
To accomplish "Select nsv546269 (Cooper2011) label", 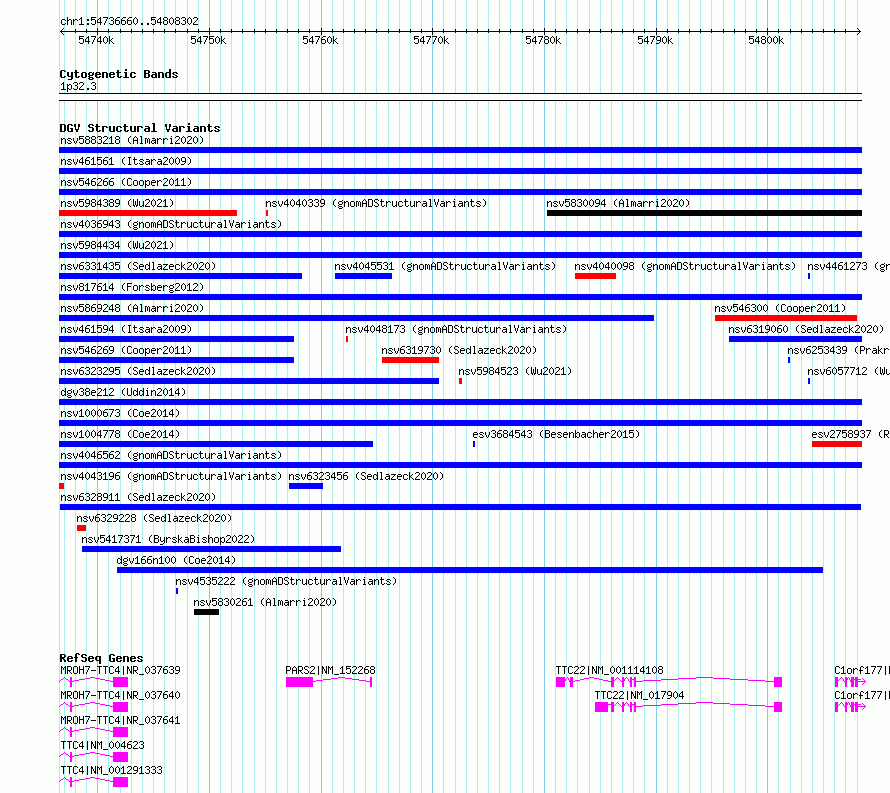I will pyautogui.click(x=126, y=350).
